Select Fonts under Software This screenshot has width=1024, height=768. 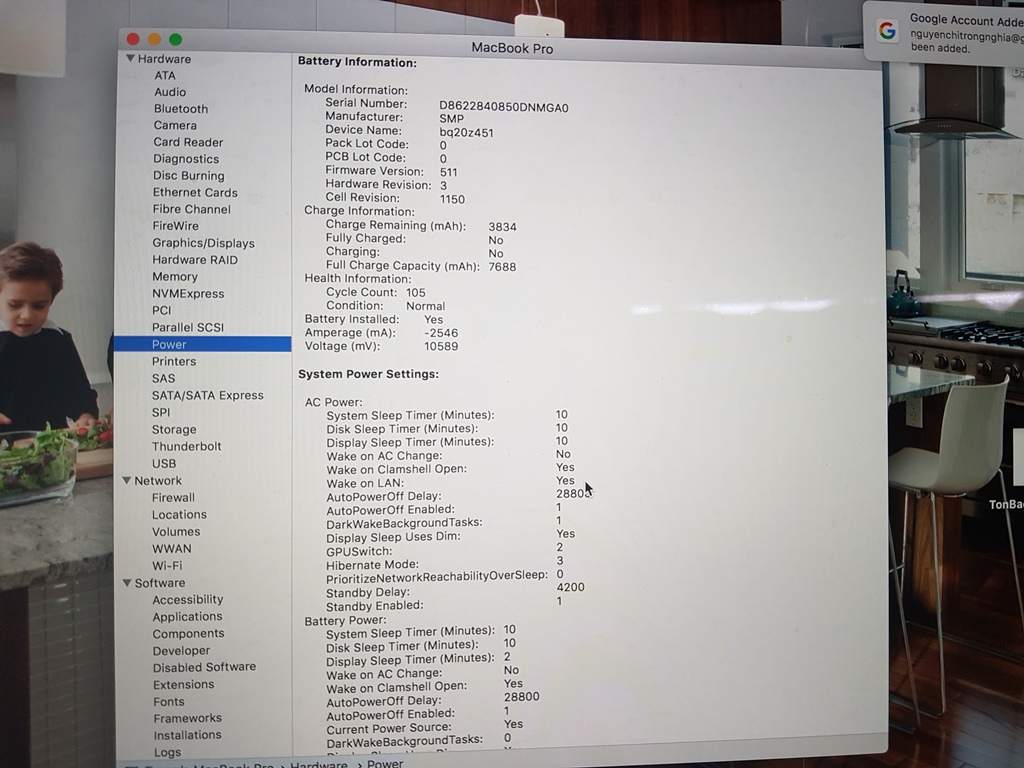[168, 701]
